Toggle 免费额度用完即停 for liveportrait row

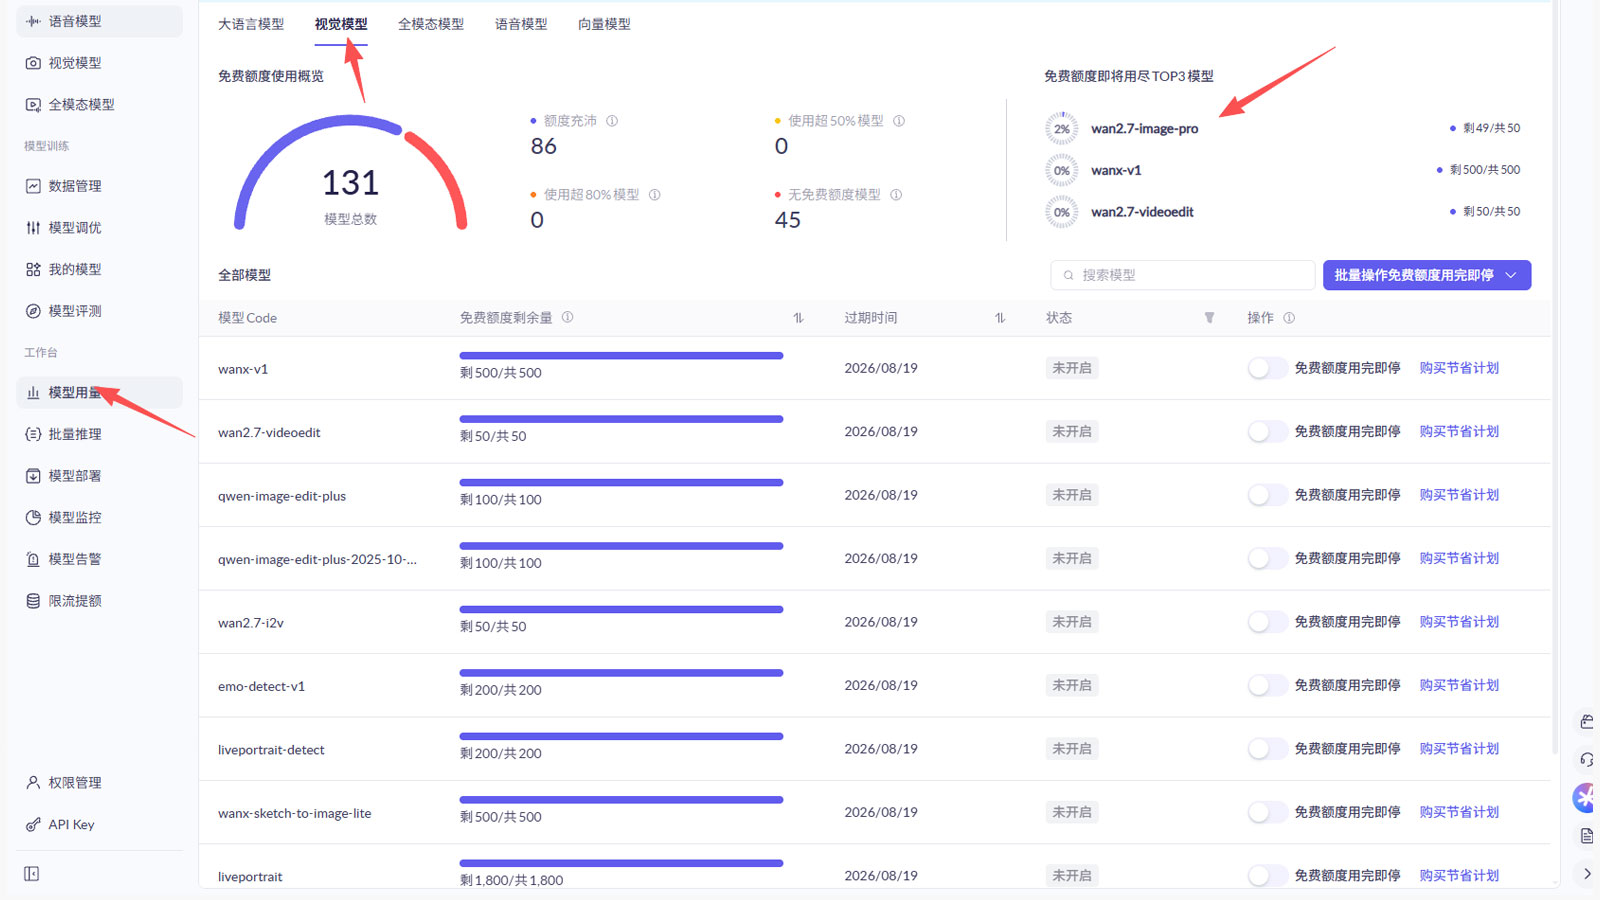pyautogui.click(x=1267, y=876)
